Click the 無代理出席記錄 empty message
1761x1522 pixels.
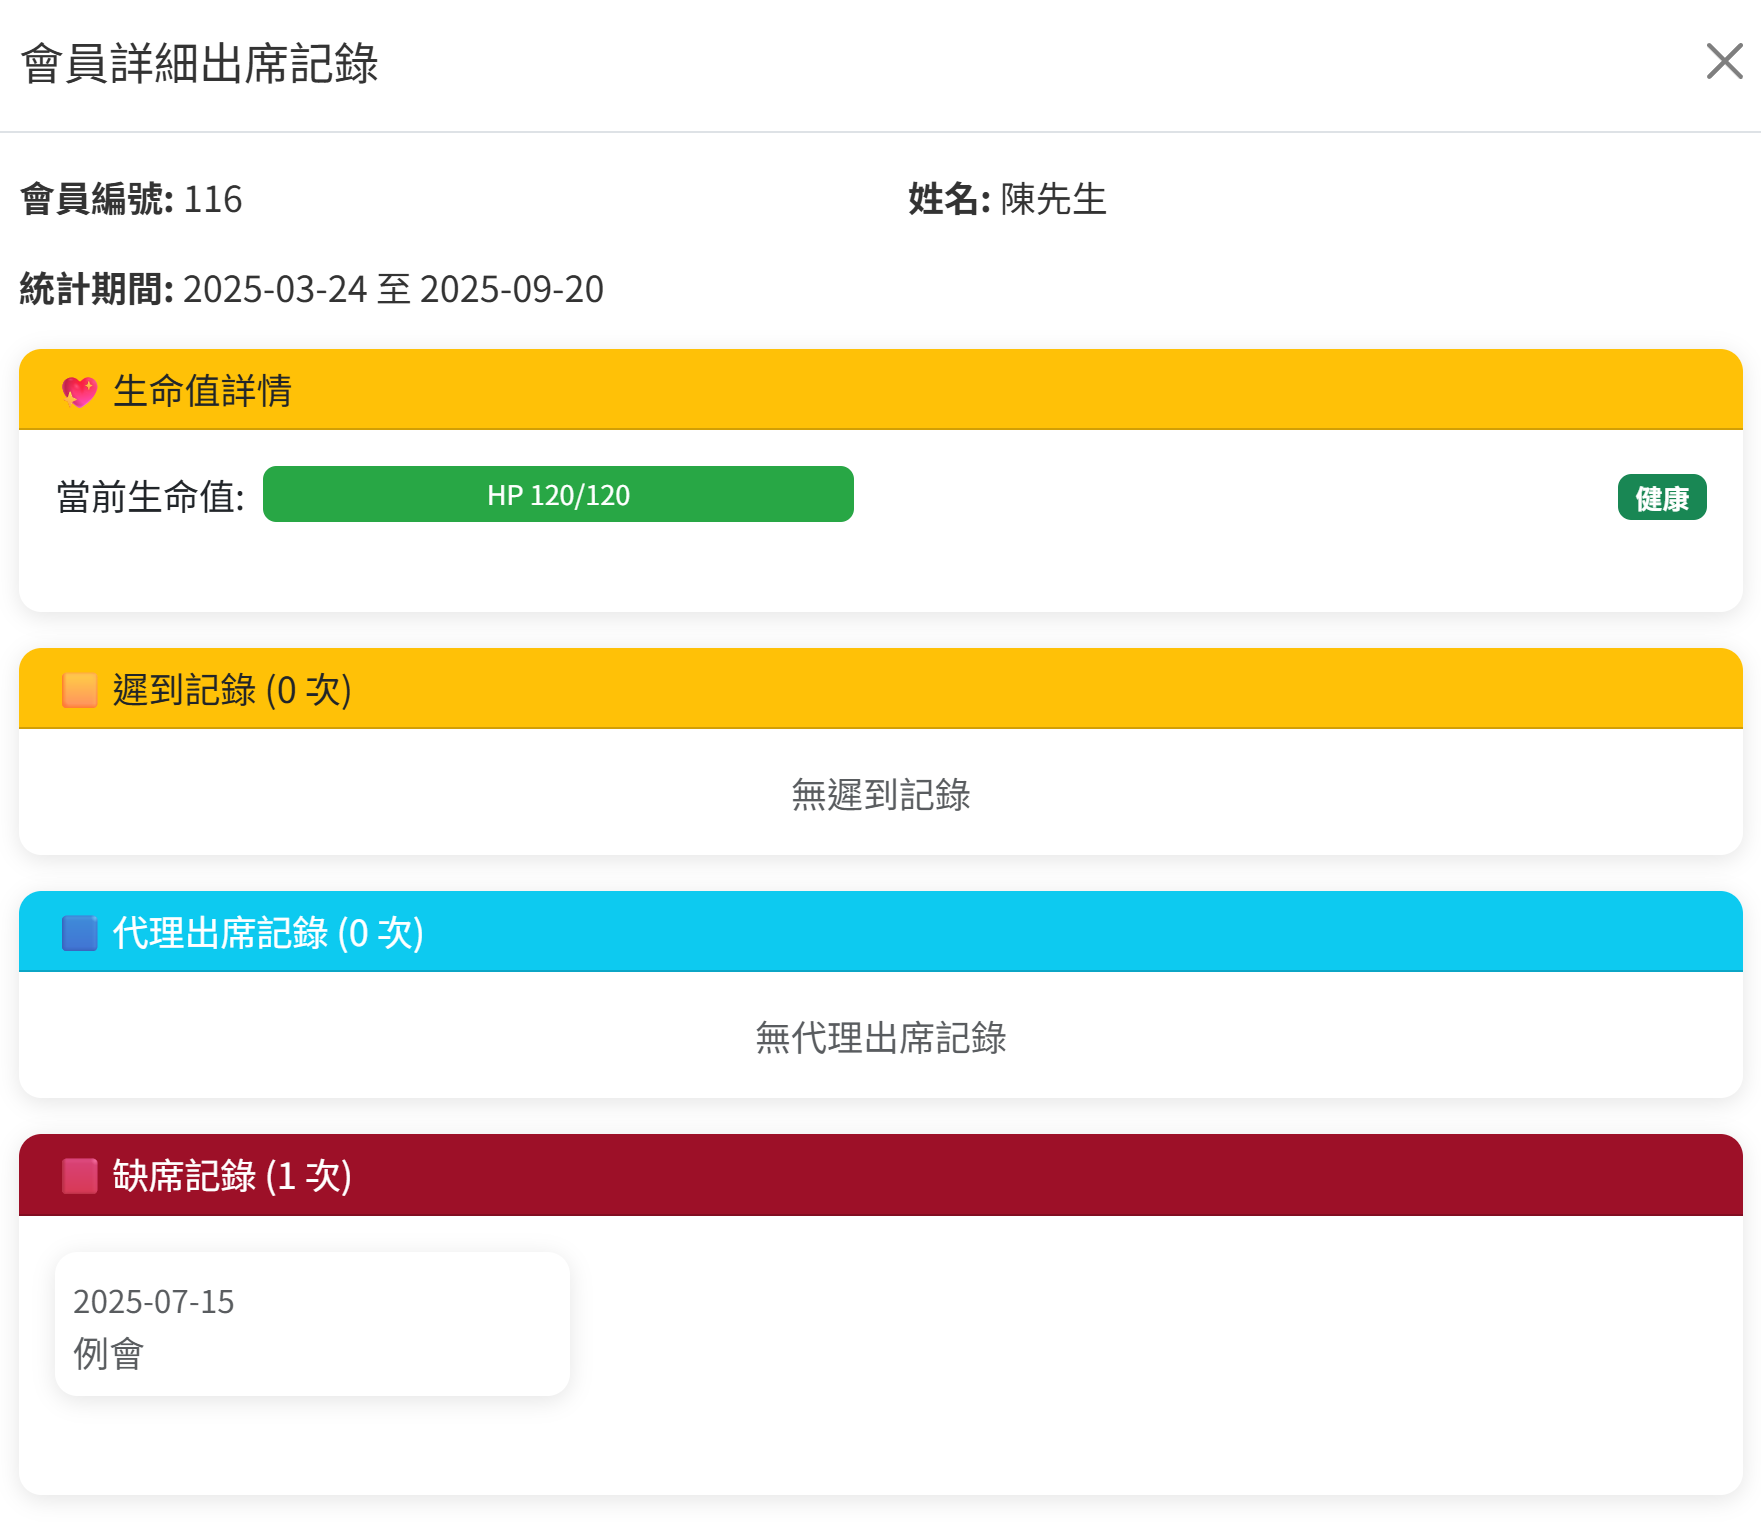(880, 1038)
